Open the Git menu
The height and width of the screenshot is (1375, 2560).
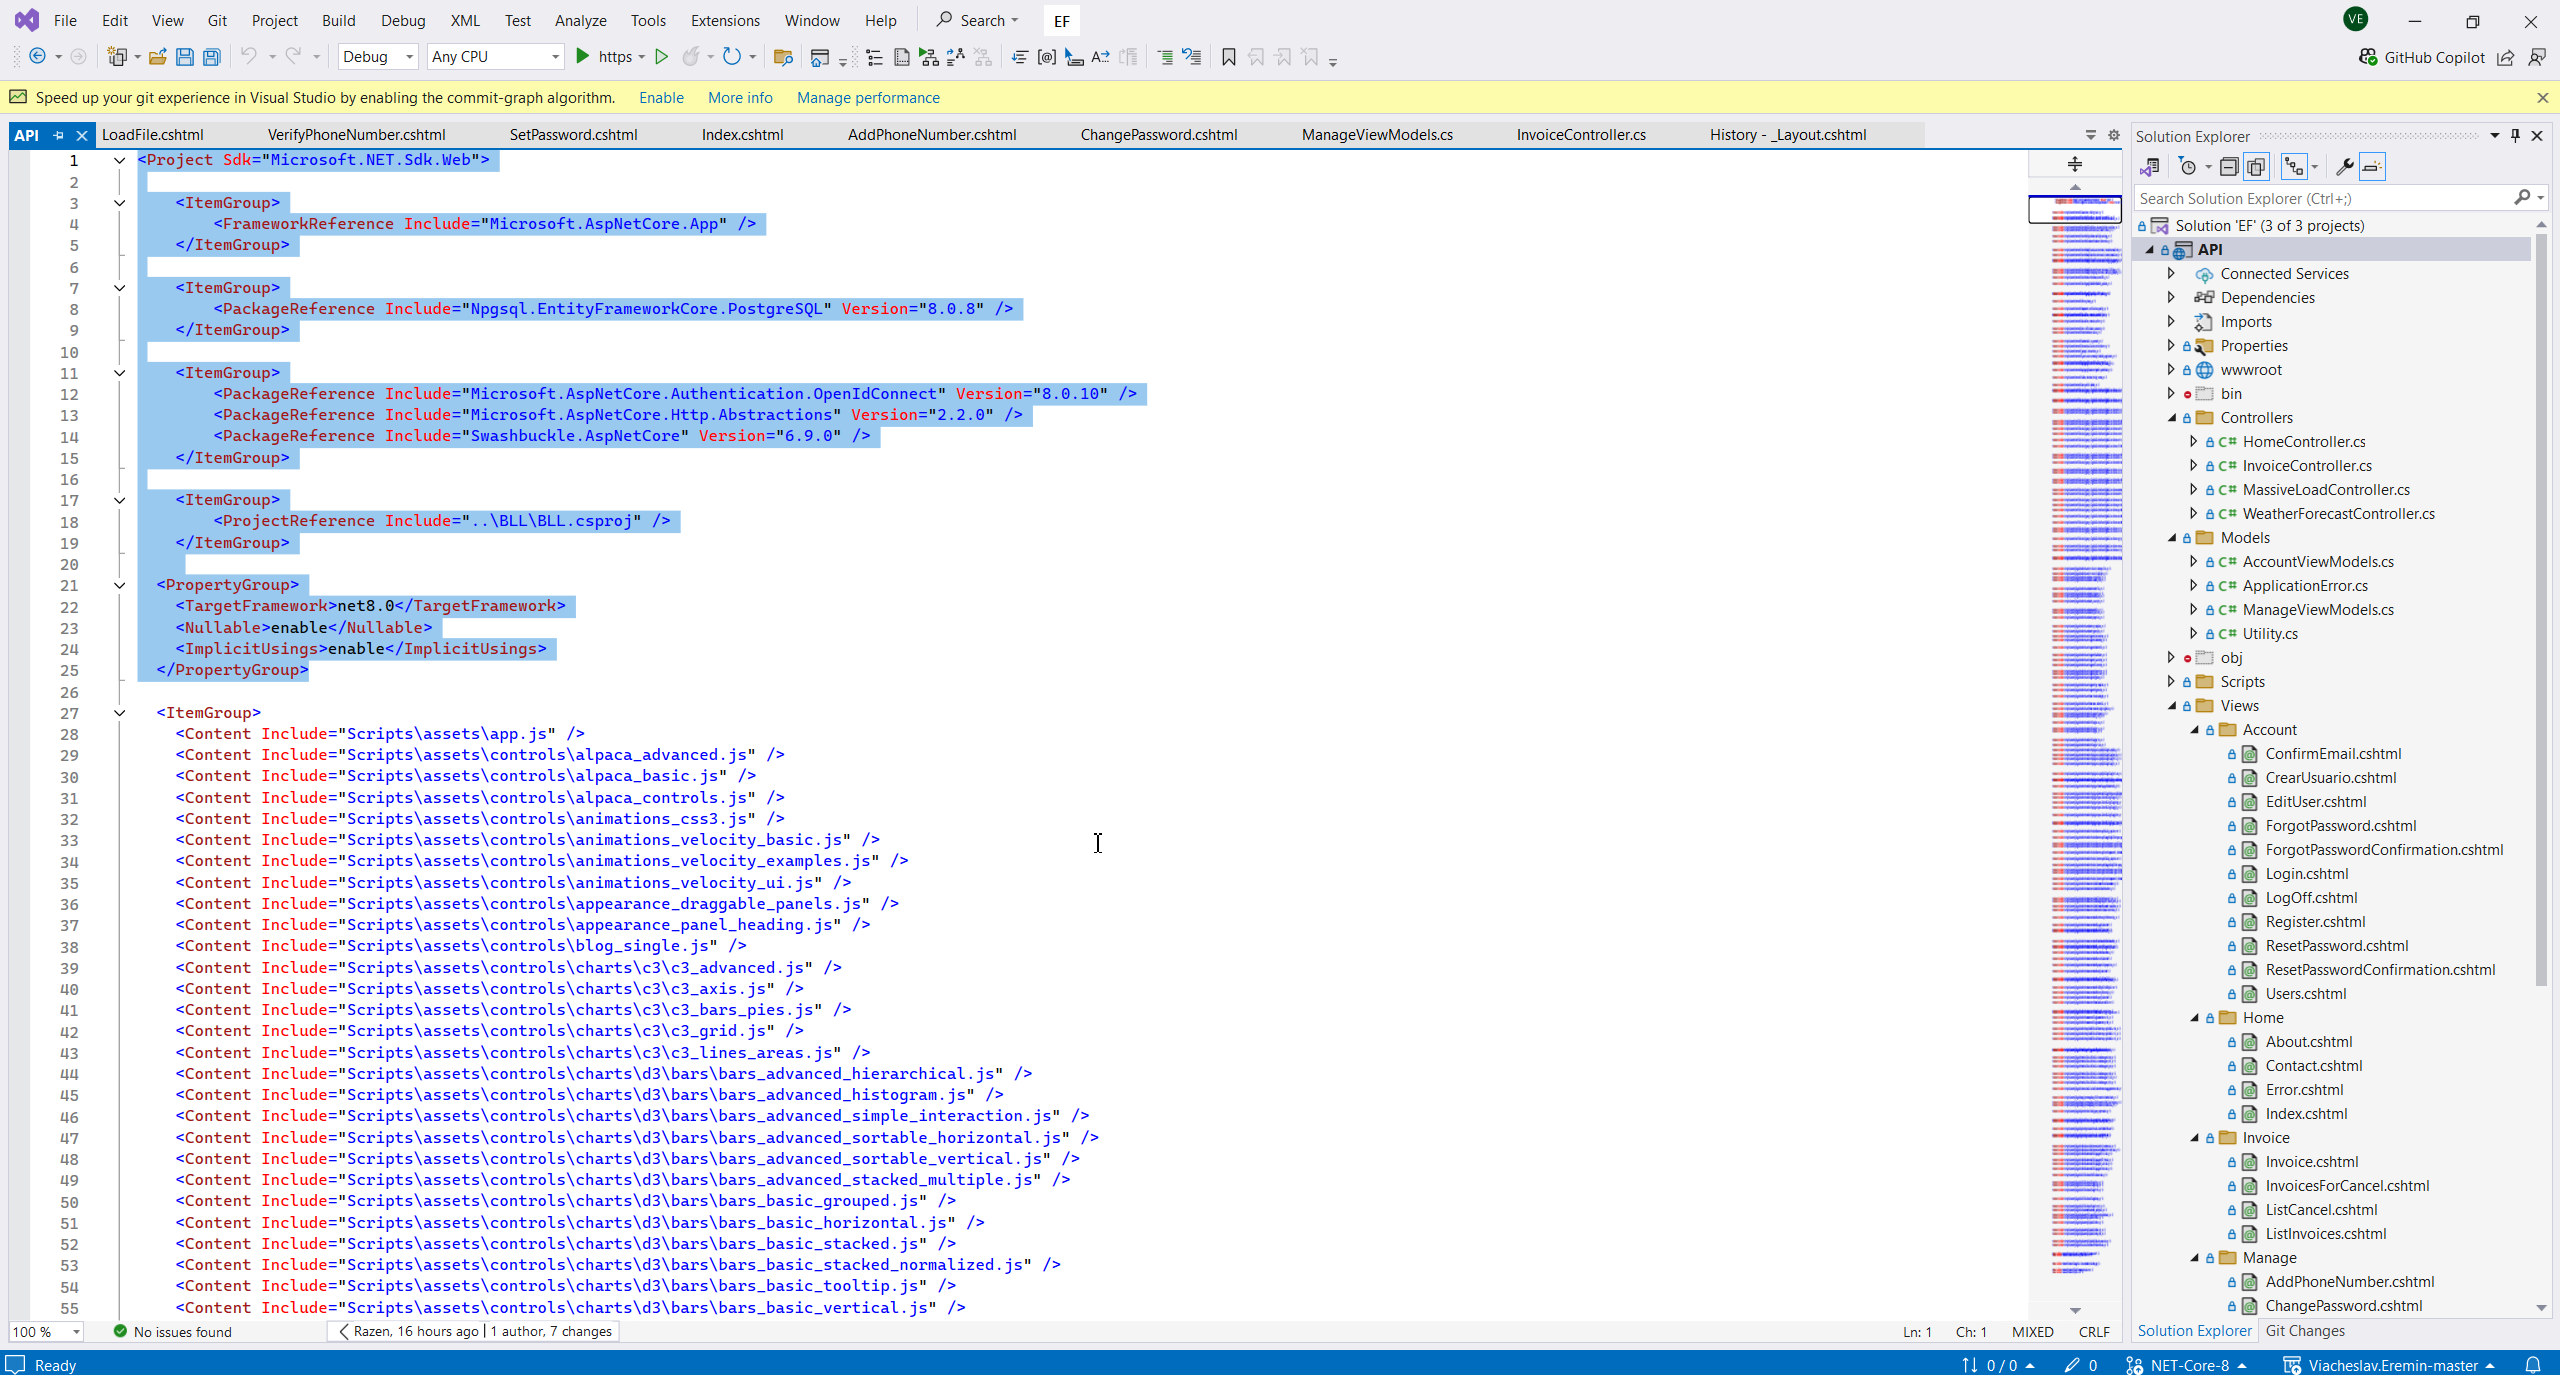216,20
